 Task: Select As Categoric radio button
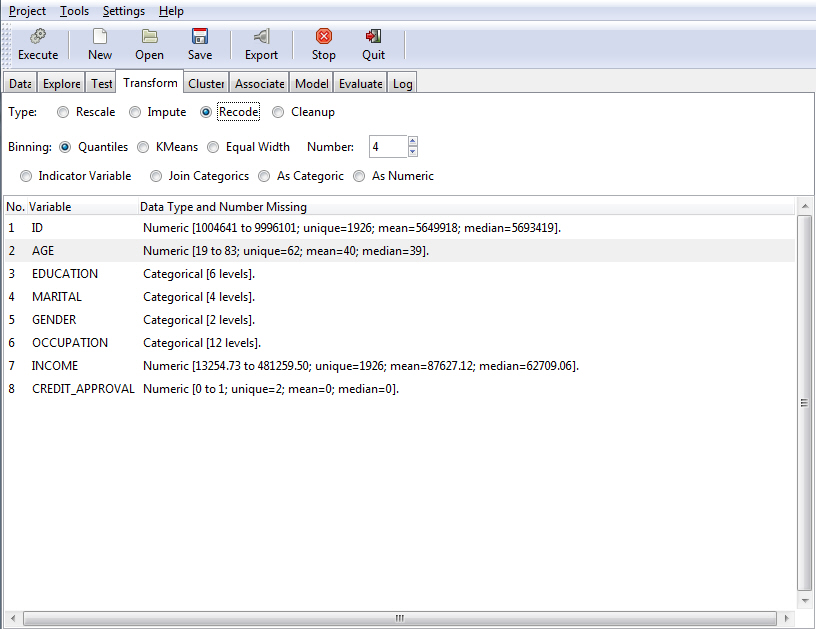[264, 176]
